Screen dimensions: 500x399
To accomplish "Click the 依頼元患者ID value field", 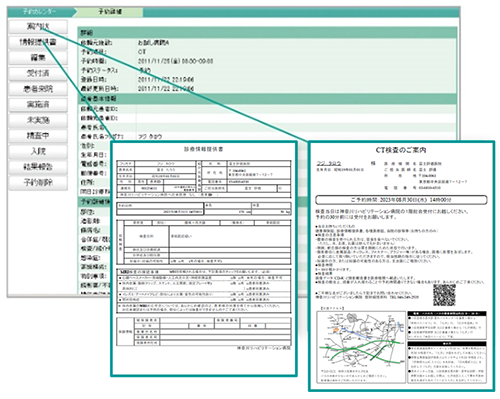I will click(x=296, y=109).
